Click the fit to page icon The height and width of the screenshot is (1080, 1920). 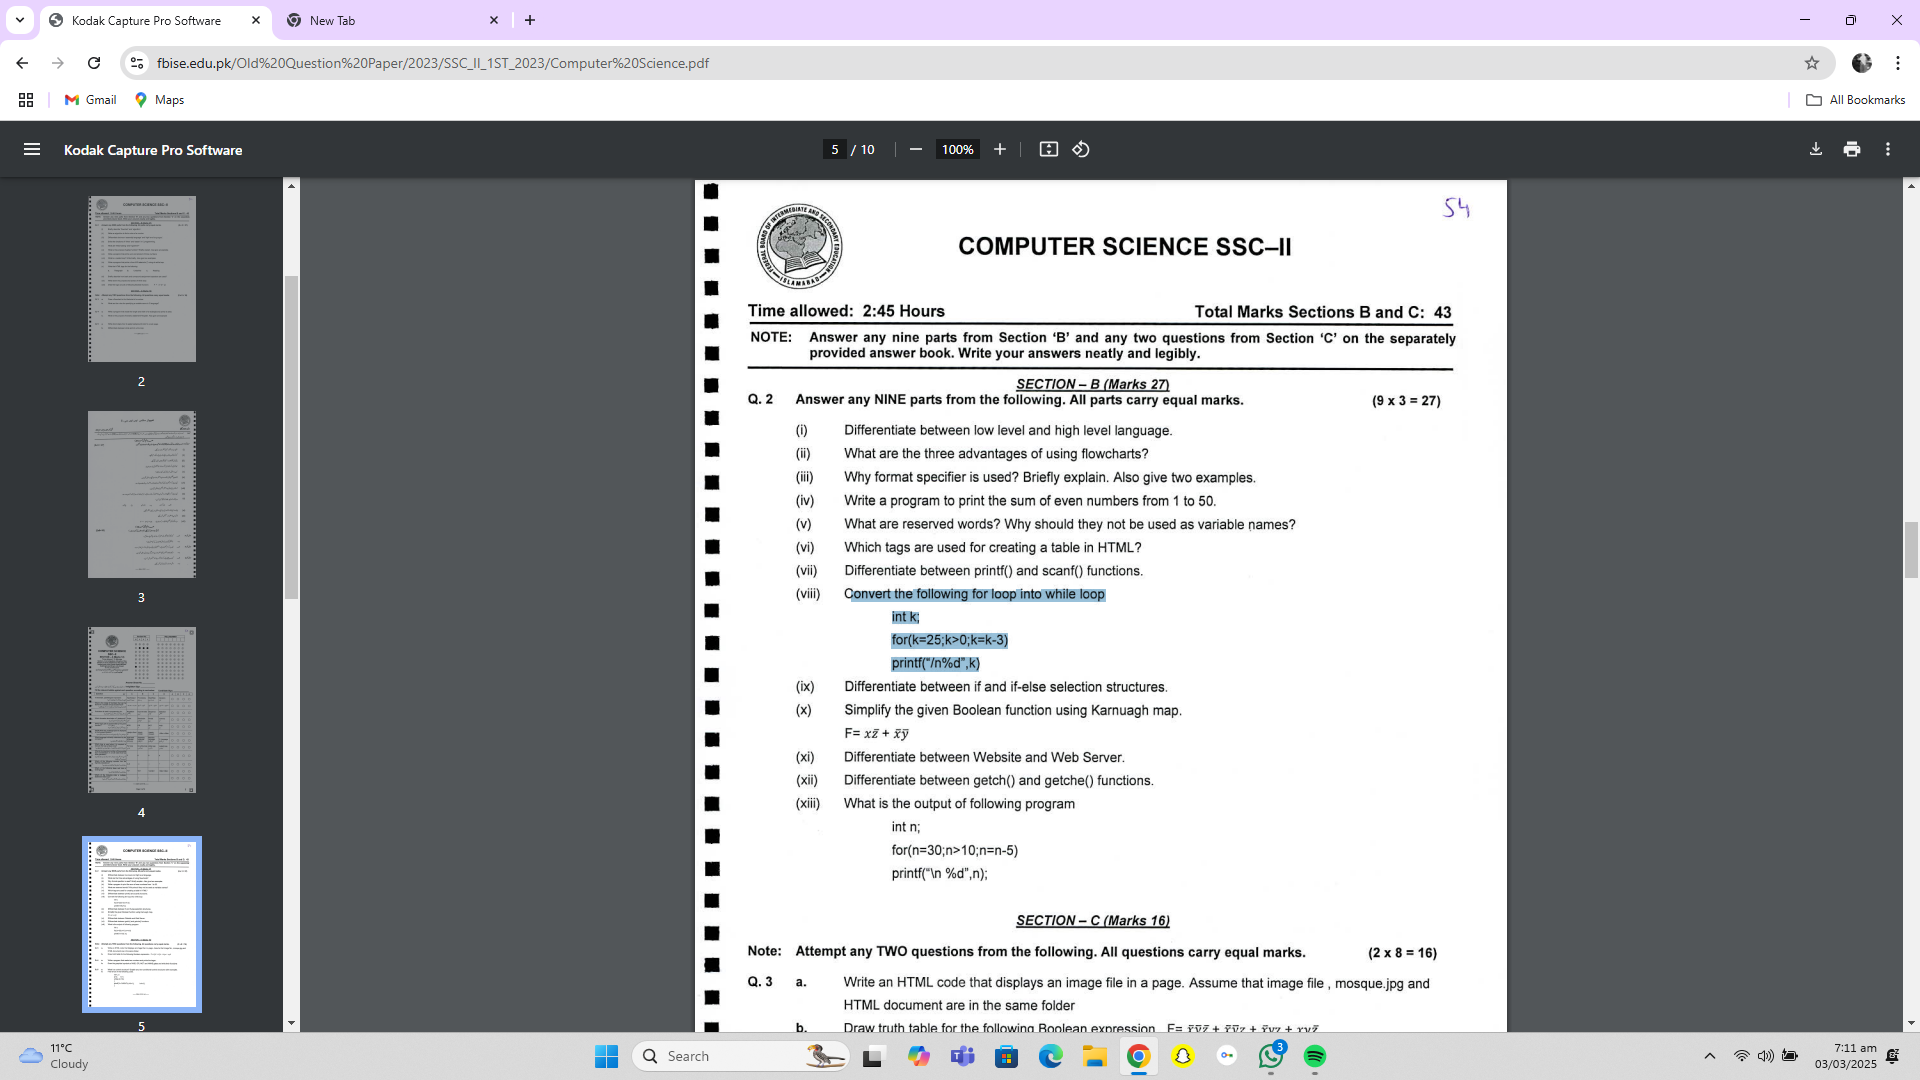pyautogui.click(x=1048, y=149)
